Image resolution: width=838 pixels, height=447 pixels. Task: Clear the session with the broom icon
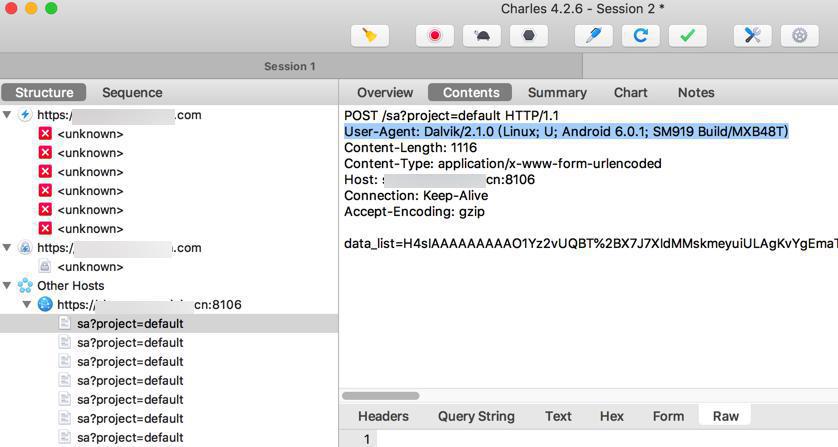coord(369,36)
